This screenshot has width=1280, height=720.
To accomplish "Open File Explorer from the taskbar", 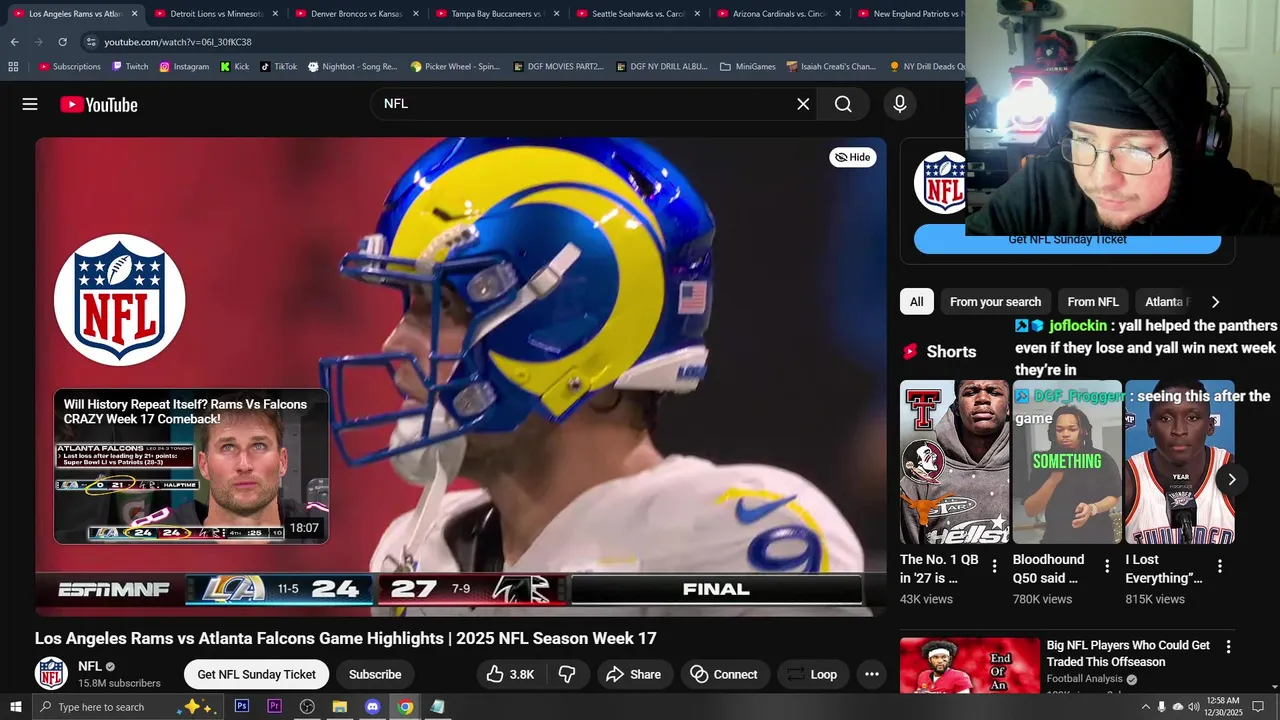I will 339,707.
